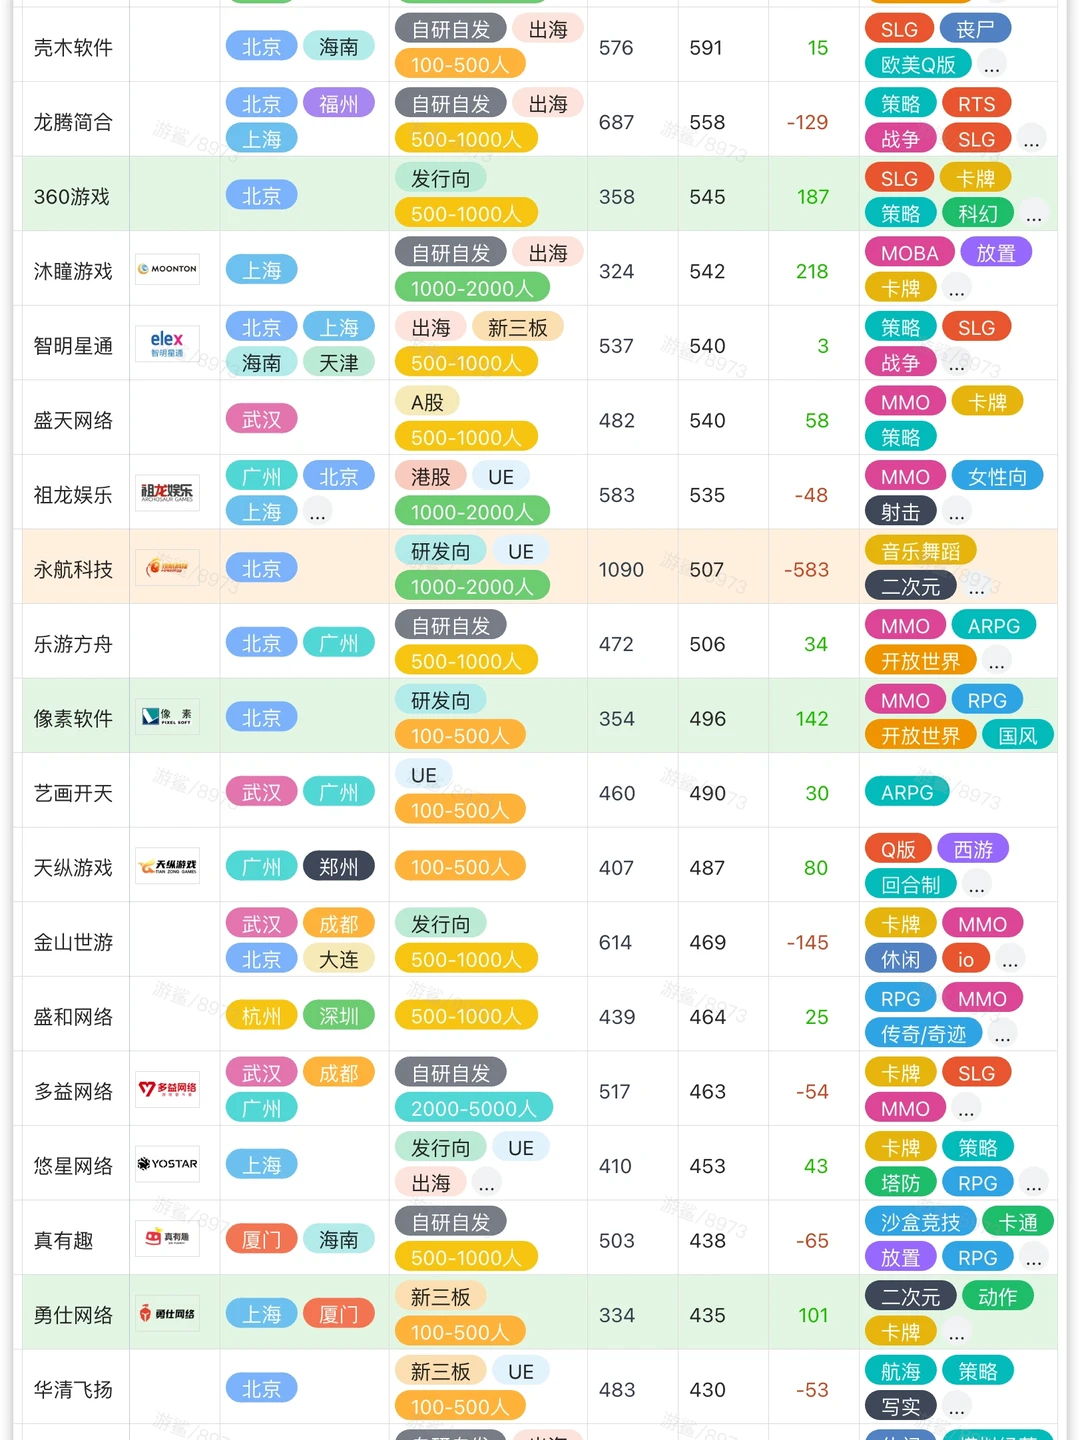Open the elex logo in 智明星通 row
1080x1440 pixels.
click(x=167, y=344)
